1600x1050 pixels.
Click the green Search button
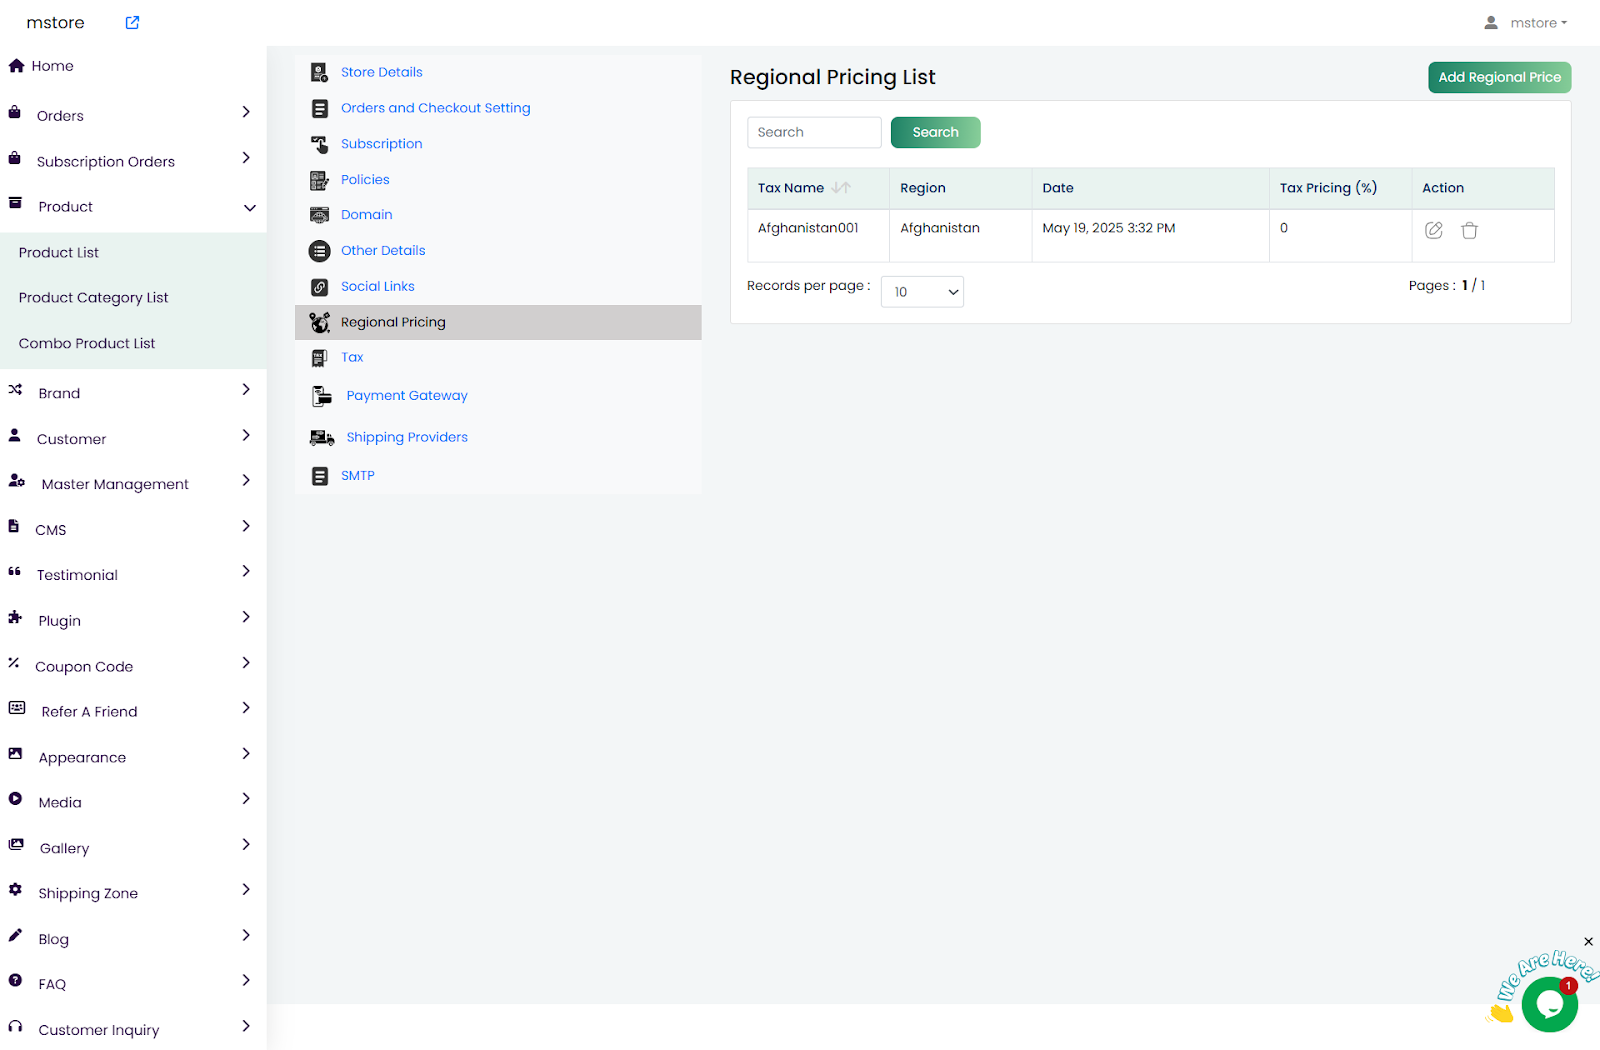click(x=935, y=132)
